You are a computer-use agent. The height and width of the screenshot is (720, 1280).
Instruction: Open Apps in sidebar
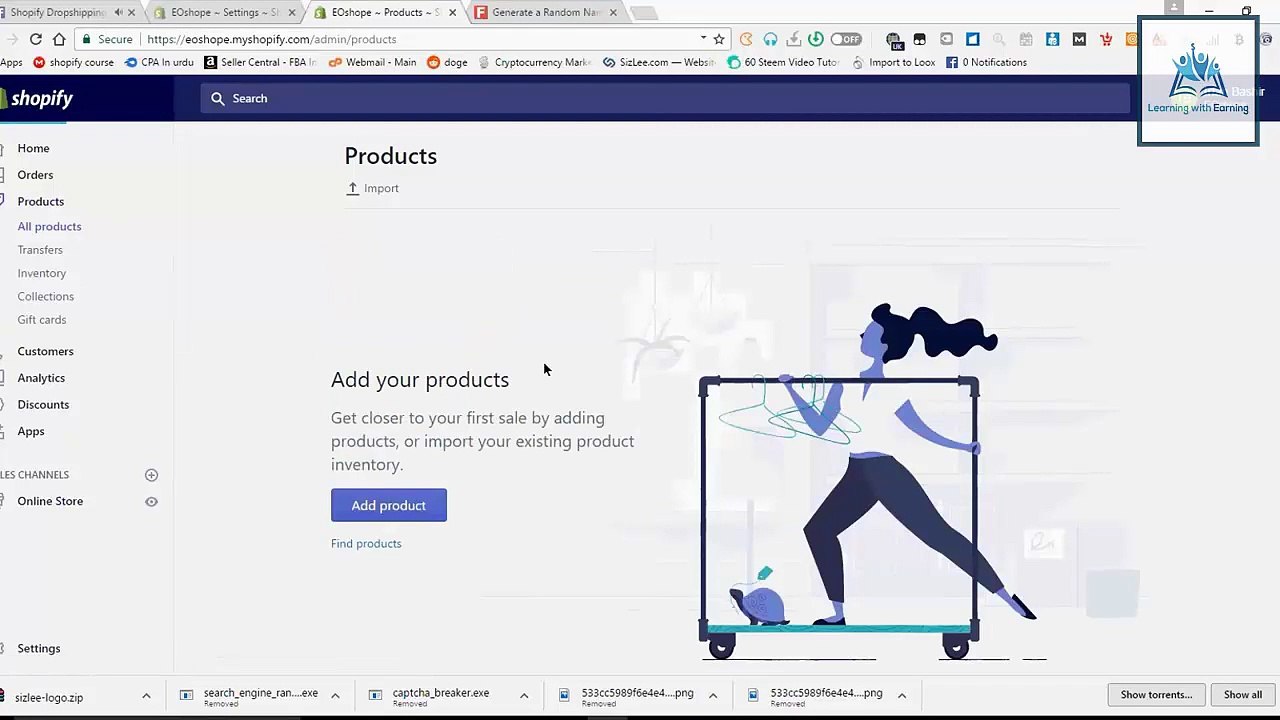click(x=31, y=431)
